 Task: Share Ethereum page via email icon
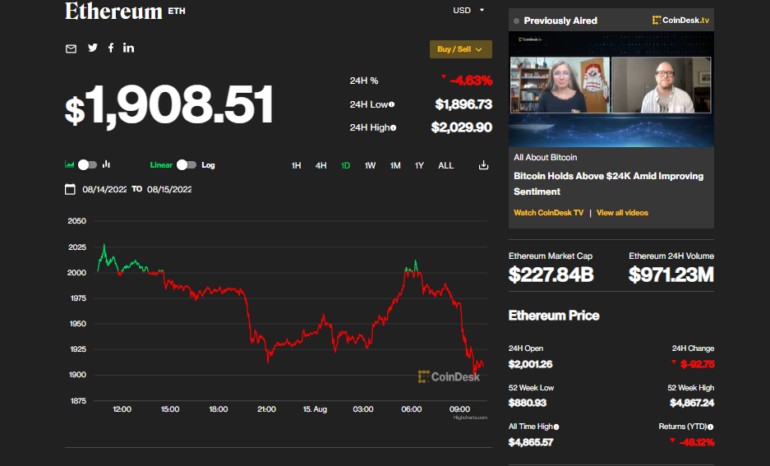click(x=71, y=48)
